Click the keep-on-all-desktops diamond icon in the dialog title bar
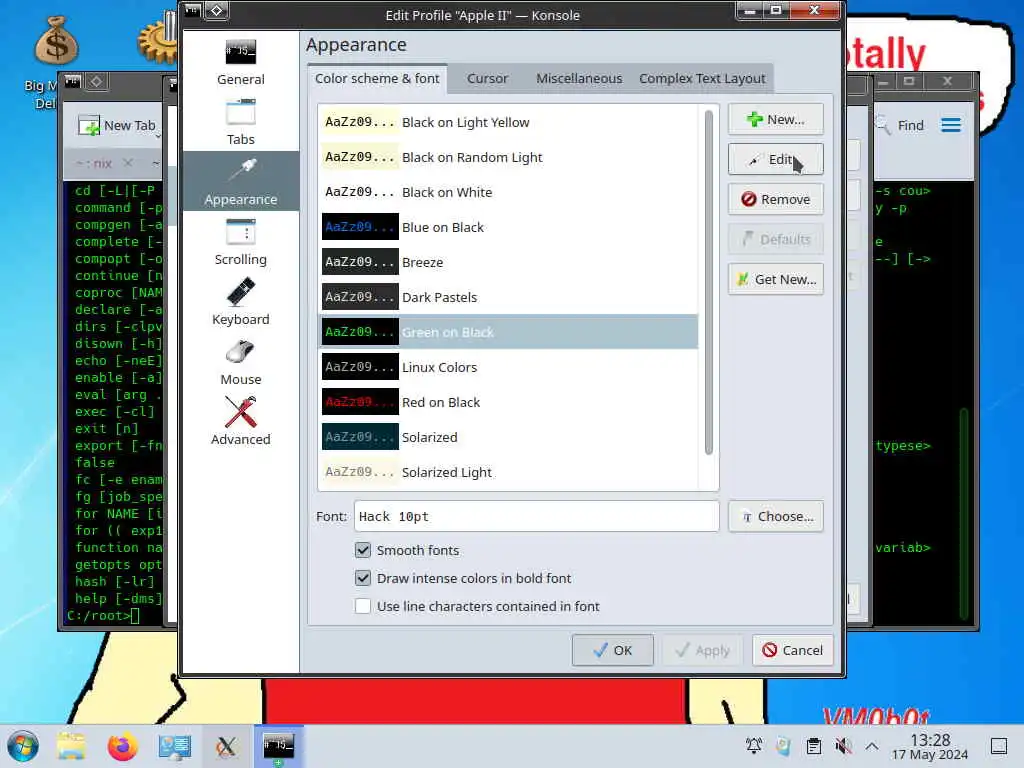 click(x=217, y=10)
